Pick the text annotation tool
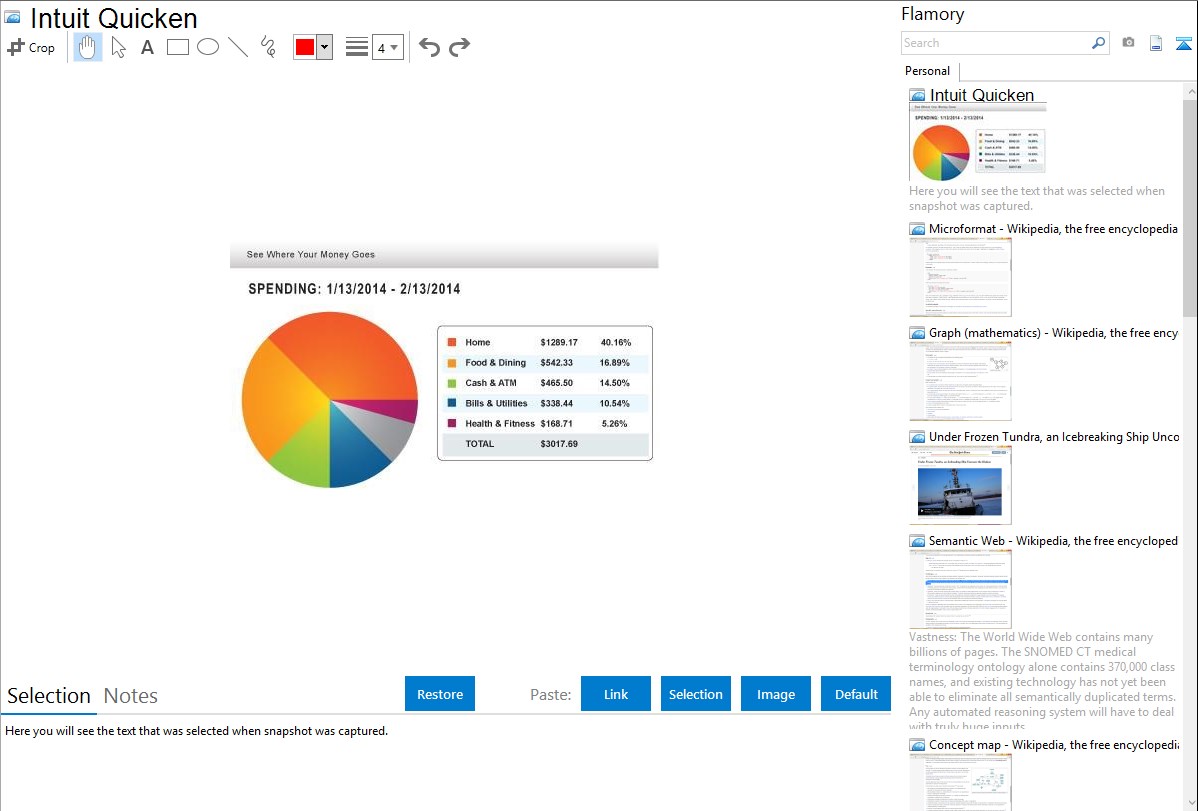The image size is (1198, 811). pyautogui.click(x=147, y=47)
